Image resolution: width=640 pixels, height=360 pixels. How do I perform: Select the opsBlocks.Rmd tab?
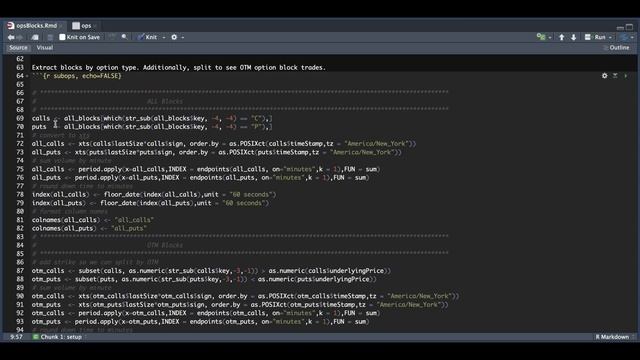36,26
